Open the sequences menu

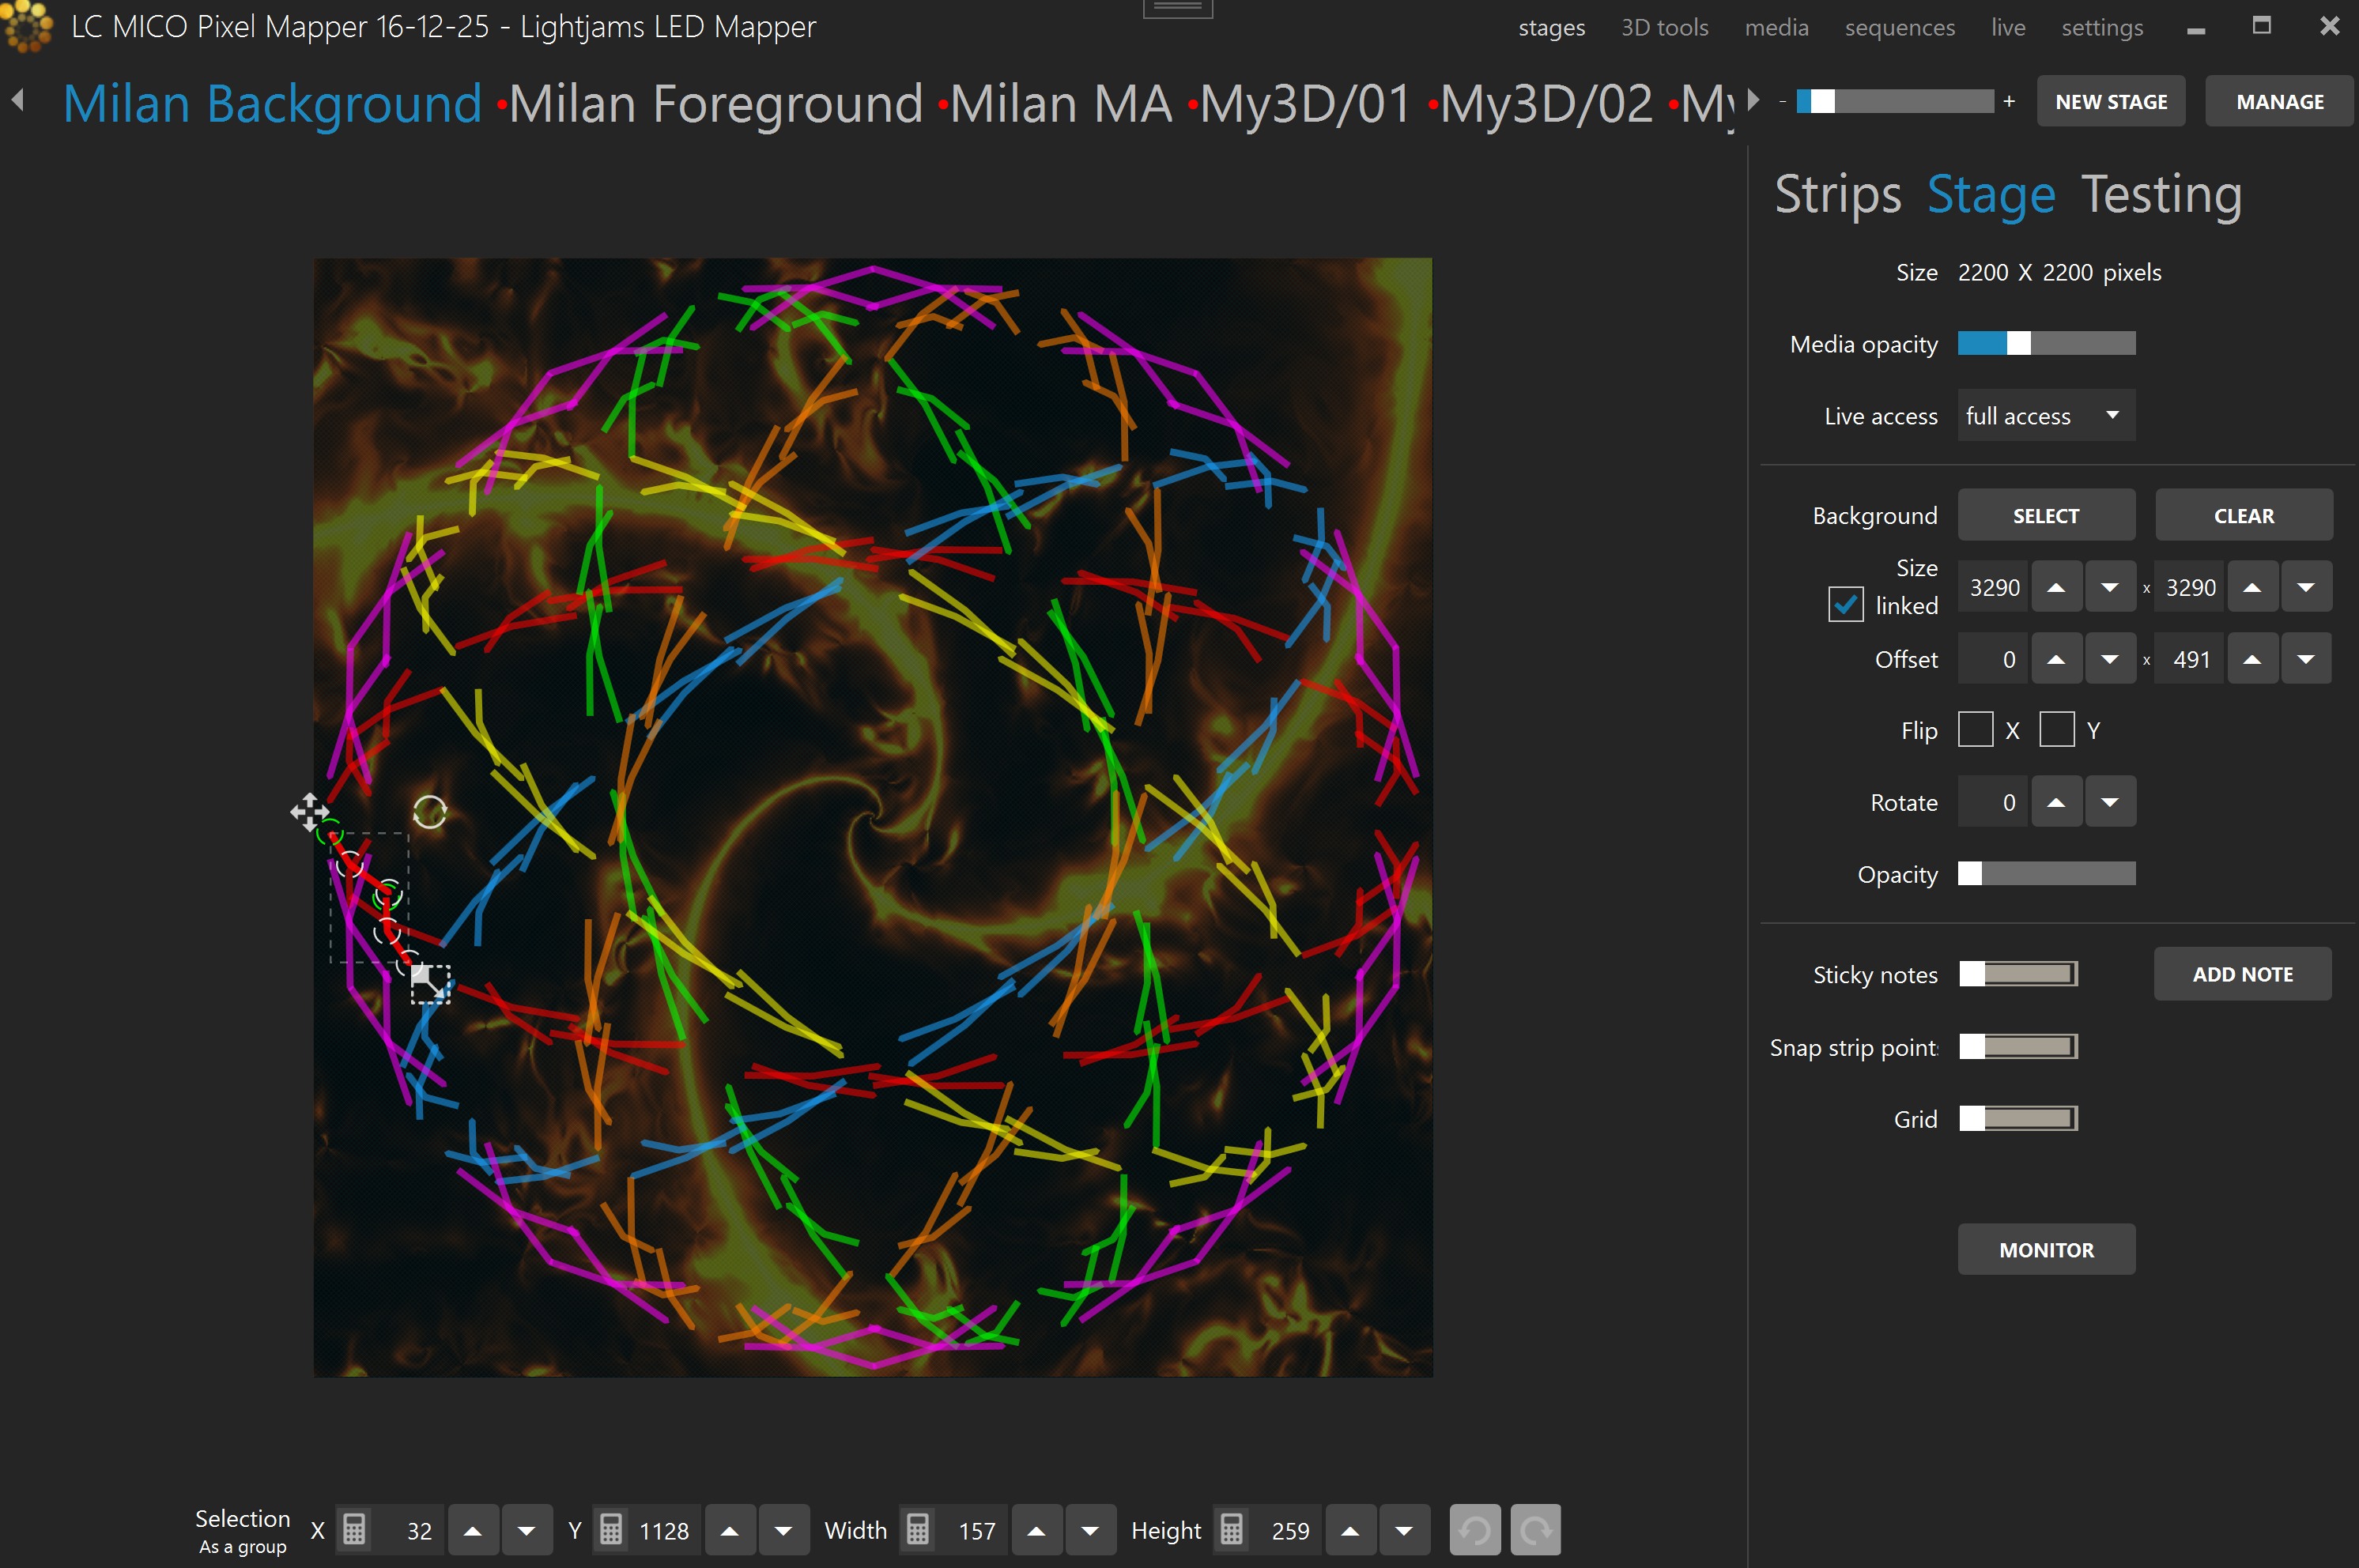[x=1900, y=27]
